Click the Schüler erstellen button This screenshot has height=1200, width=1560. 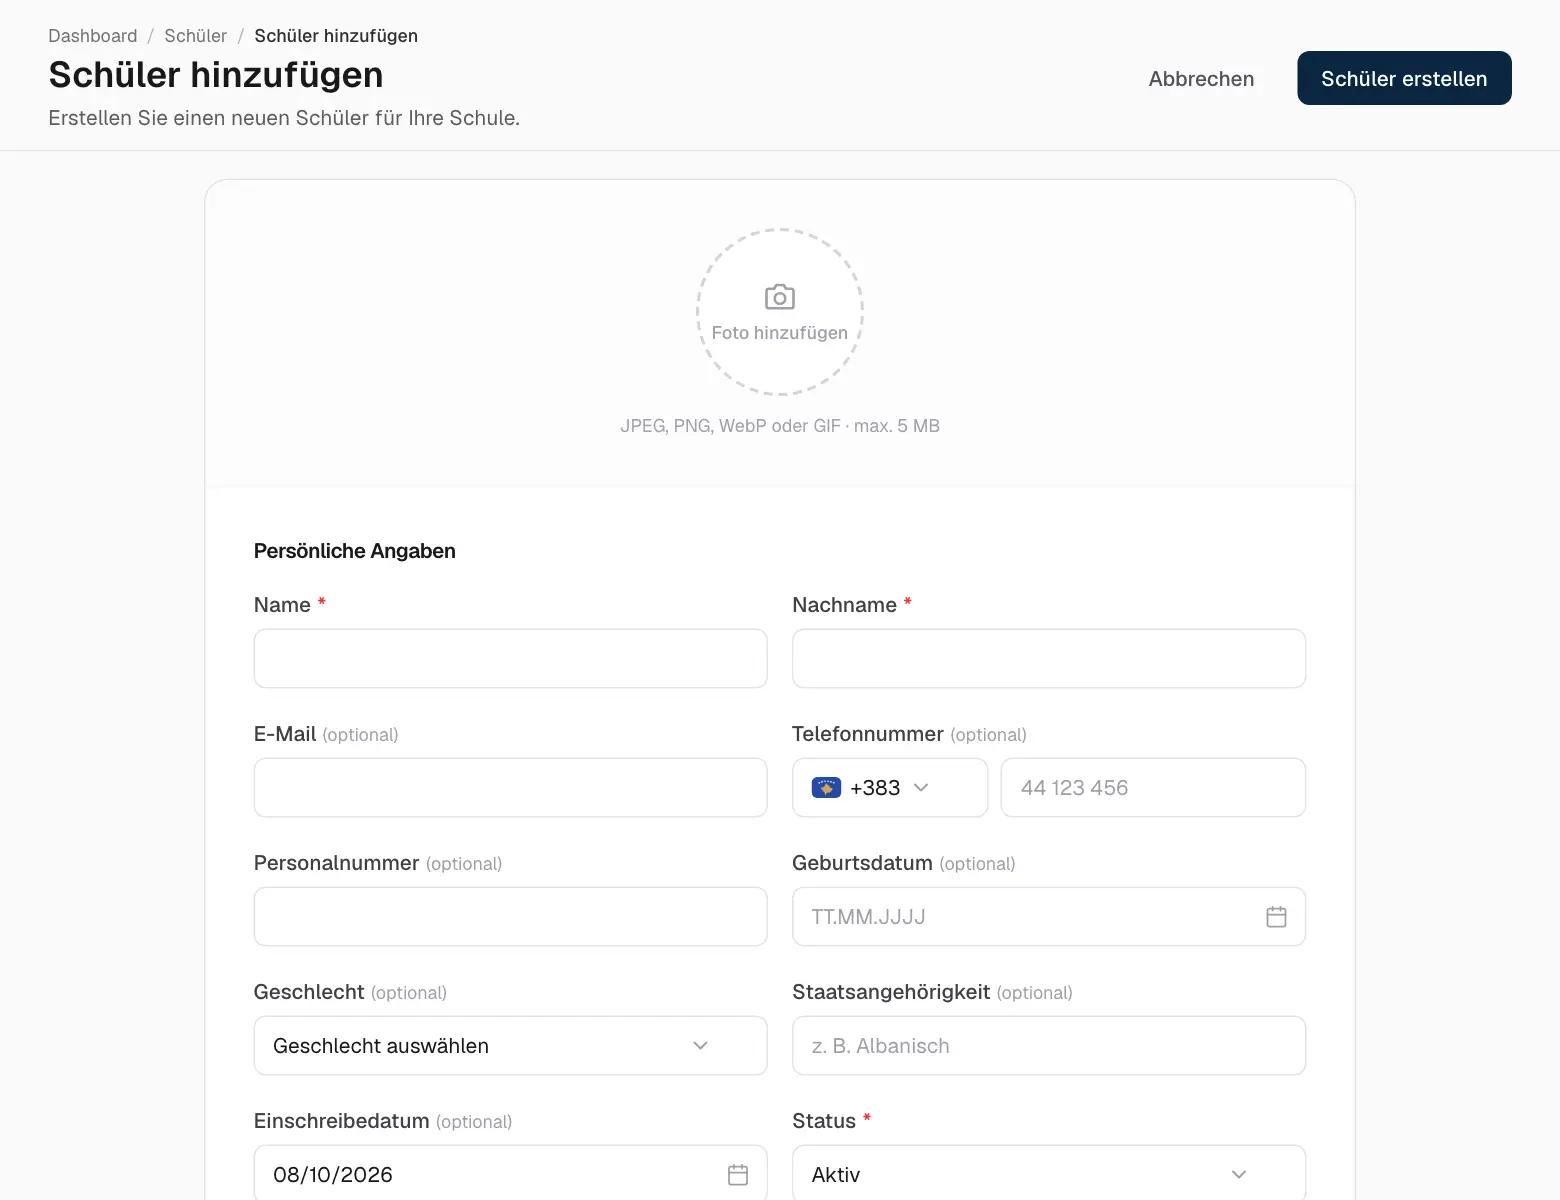tap(1404, 78)
